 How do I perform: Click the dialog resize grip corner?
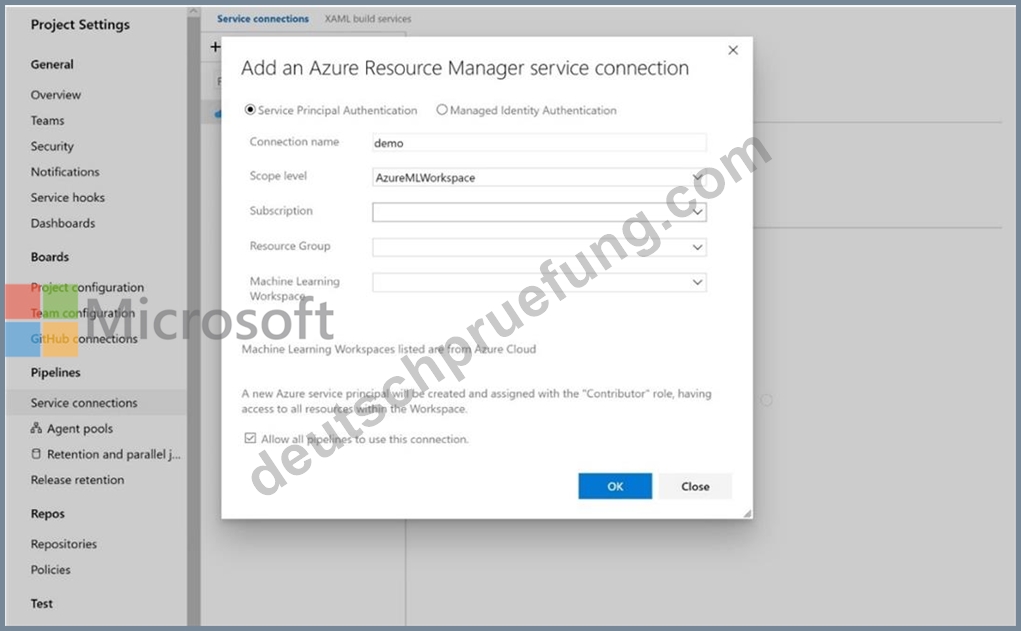click(x=747, y=513)
